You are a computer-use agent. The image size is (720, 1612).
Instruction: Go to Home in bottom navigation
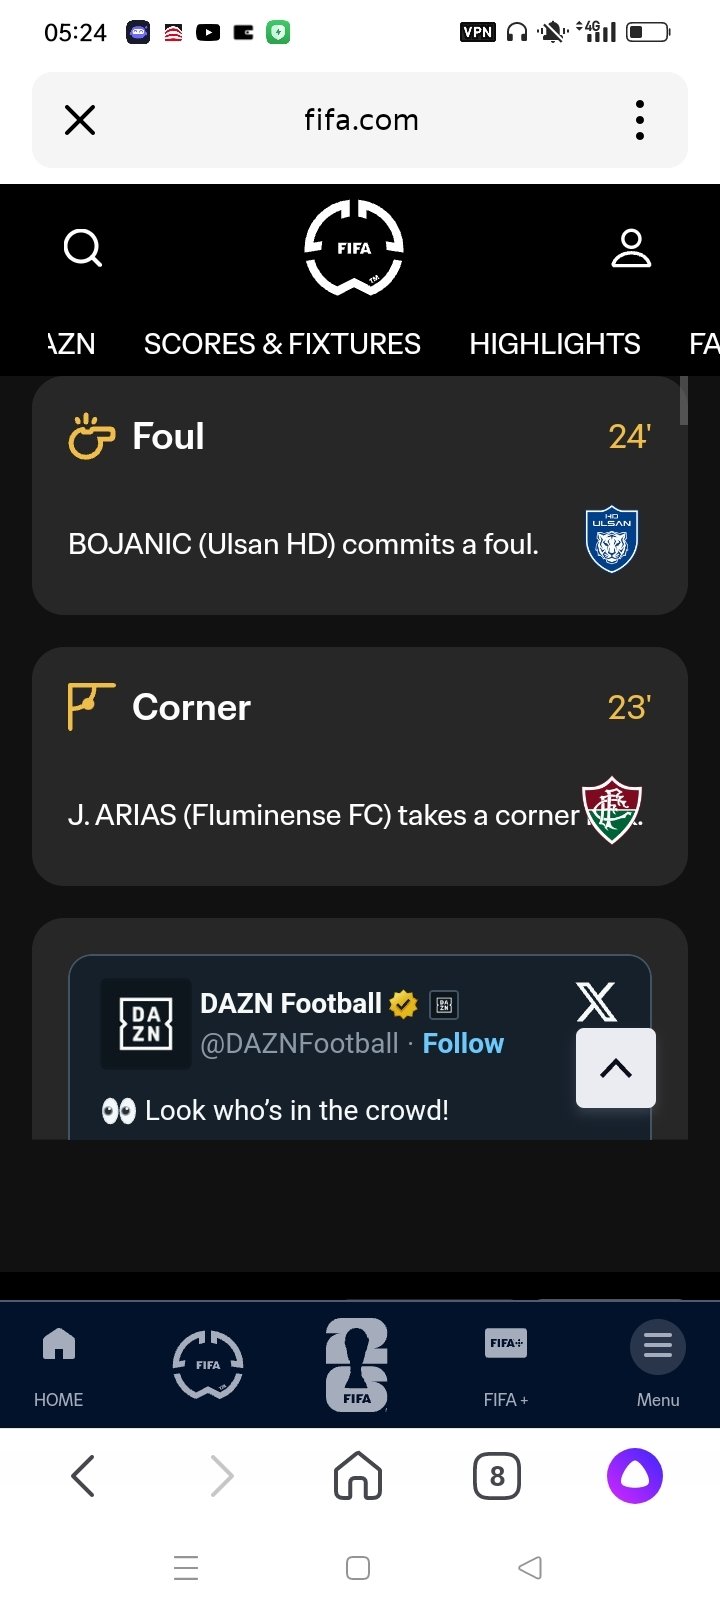pyautogui.click(x=59, y=1364)
